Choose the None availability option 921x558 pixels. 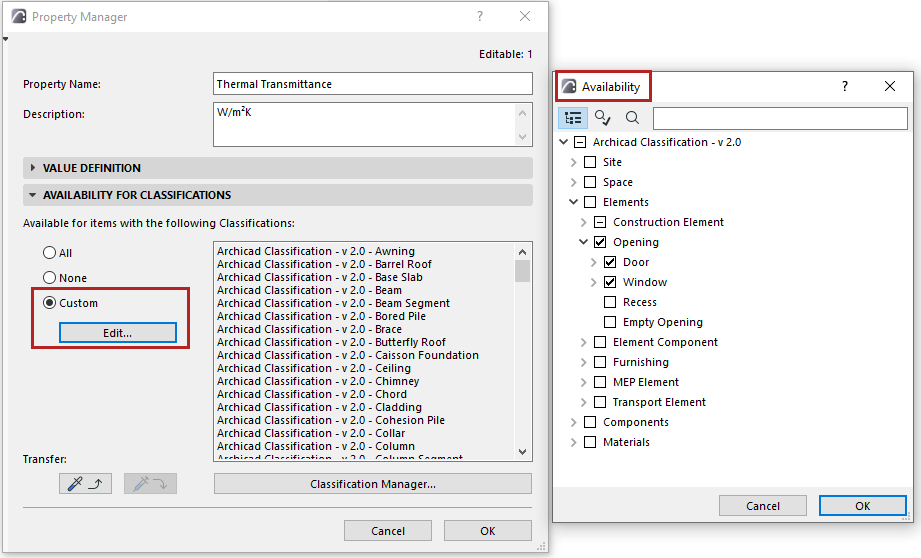point(49,278)
